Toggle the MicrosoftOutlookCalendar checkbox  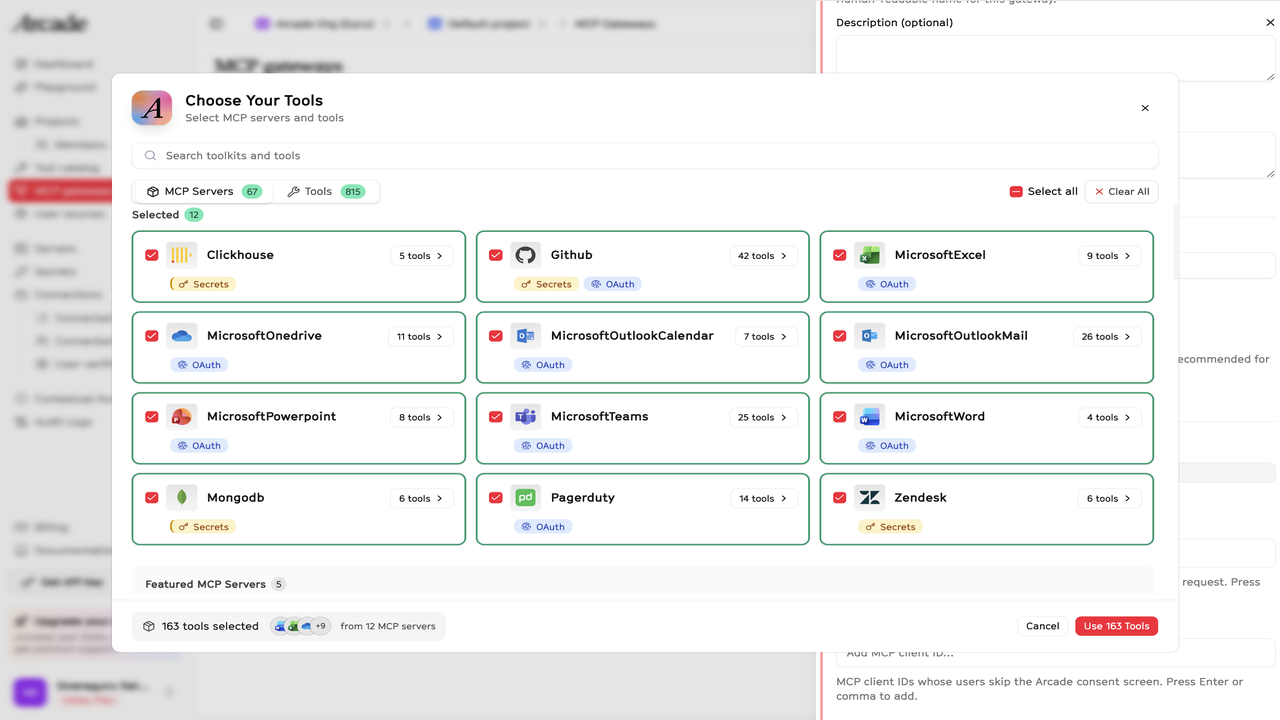point(496,336)
